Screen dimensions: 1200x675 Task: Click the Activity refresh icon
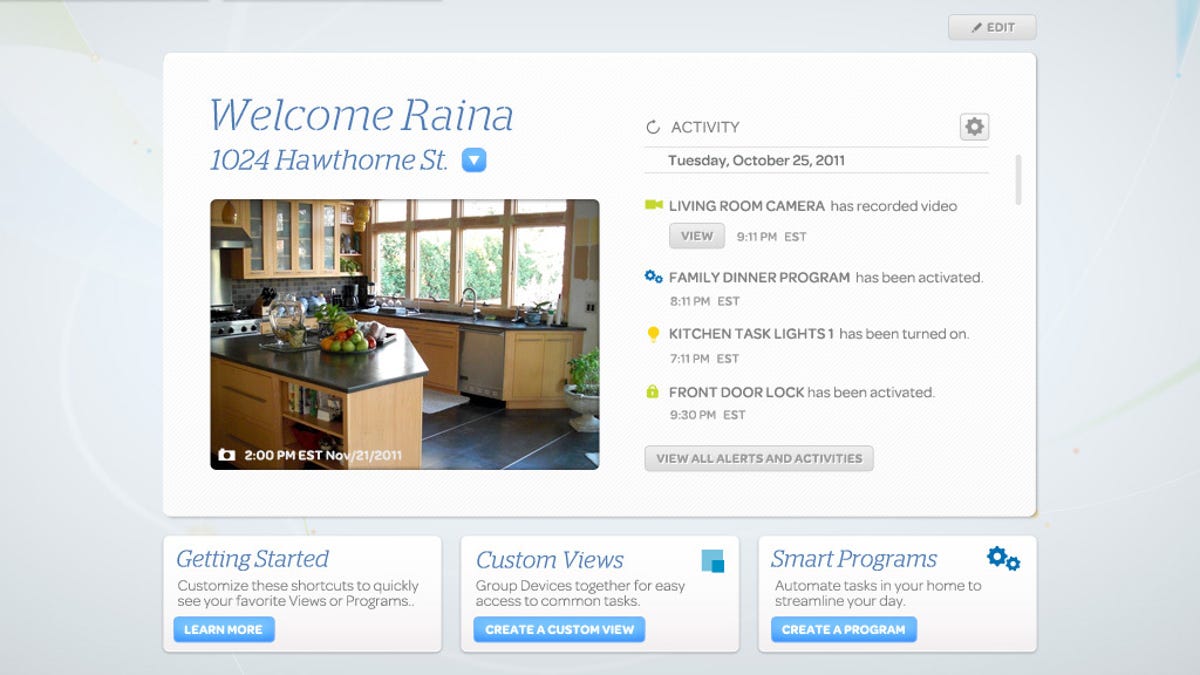[x=653, y=127]
